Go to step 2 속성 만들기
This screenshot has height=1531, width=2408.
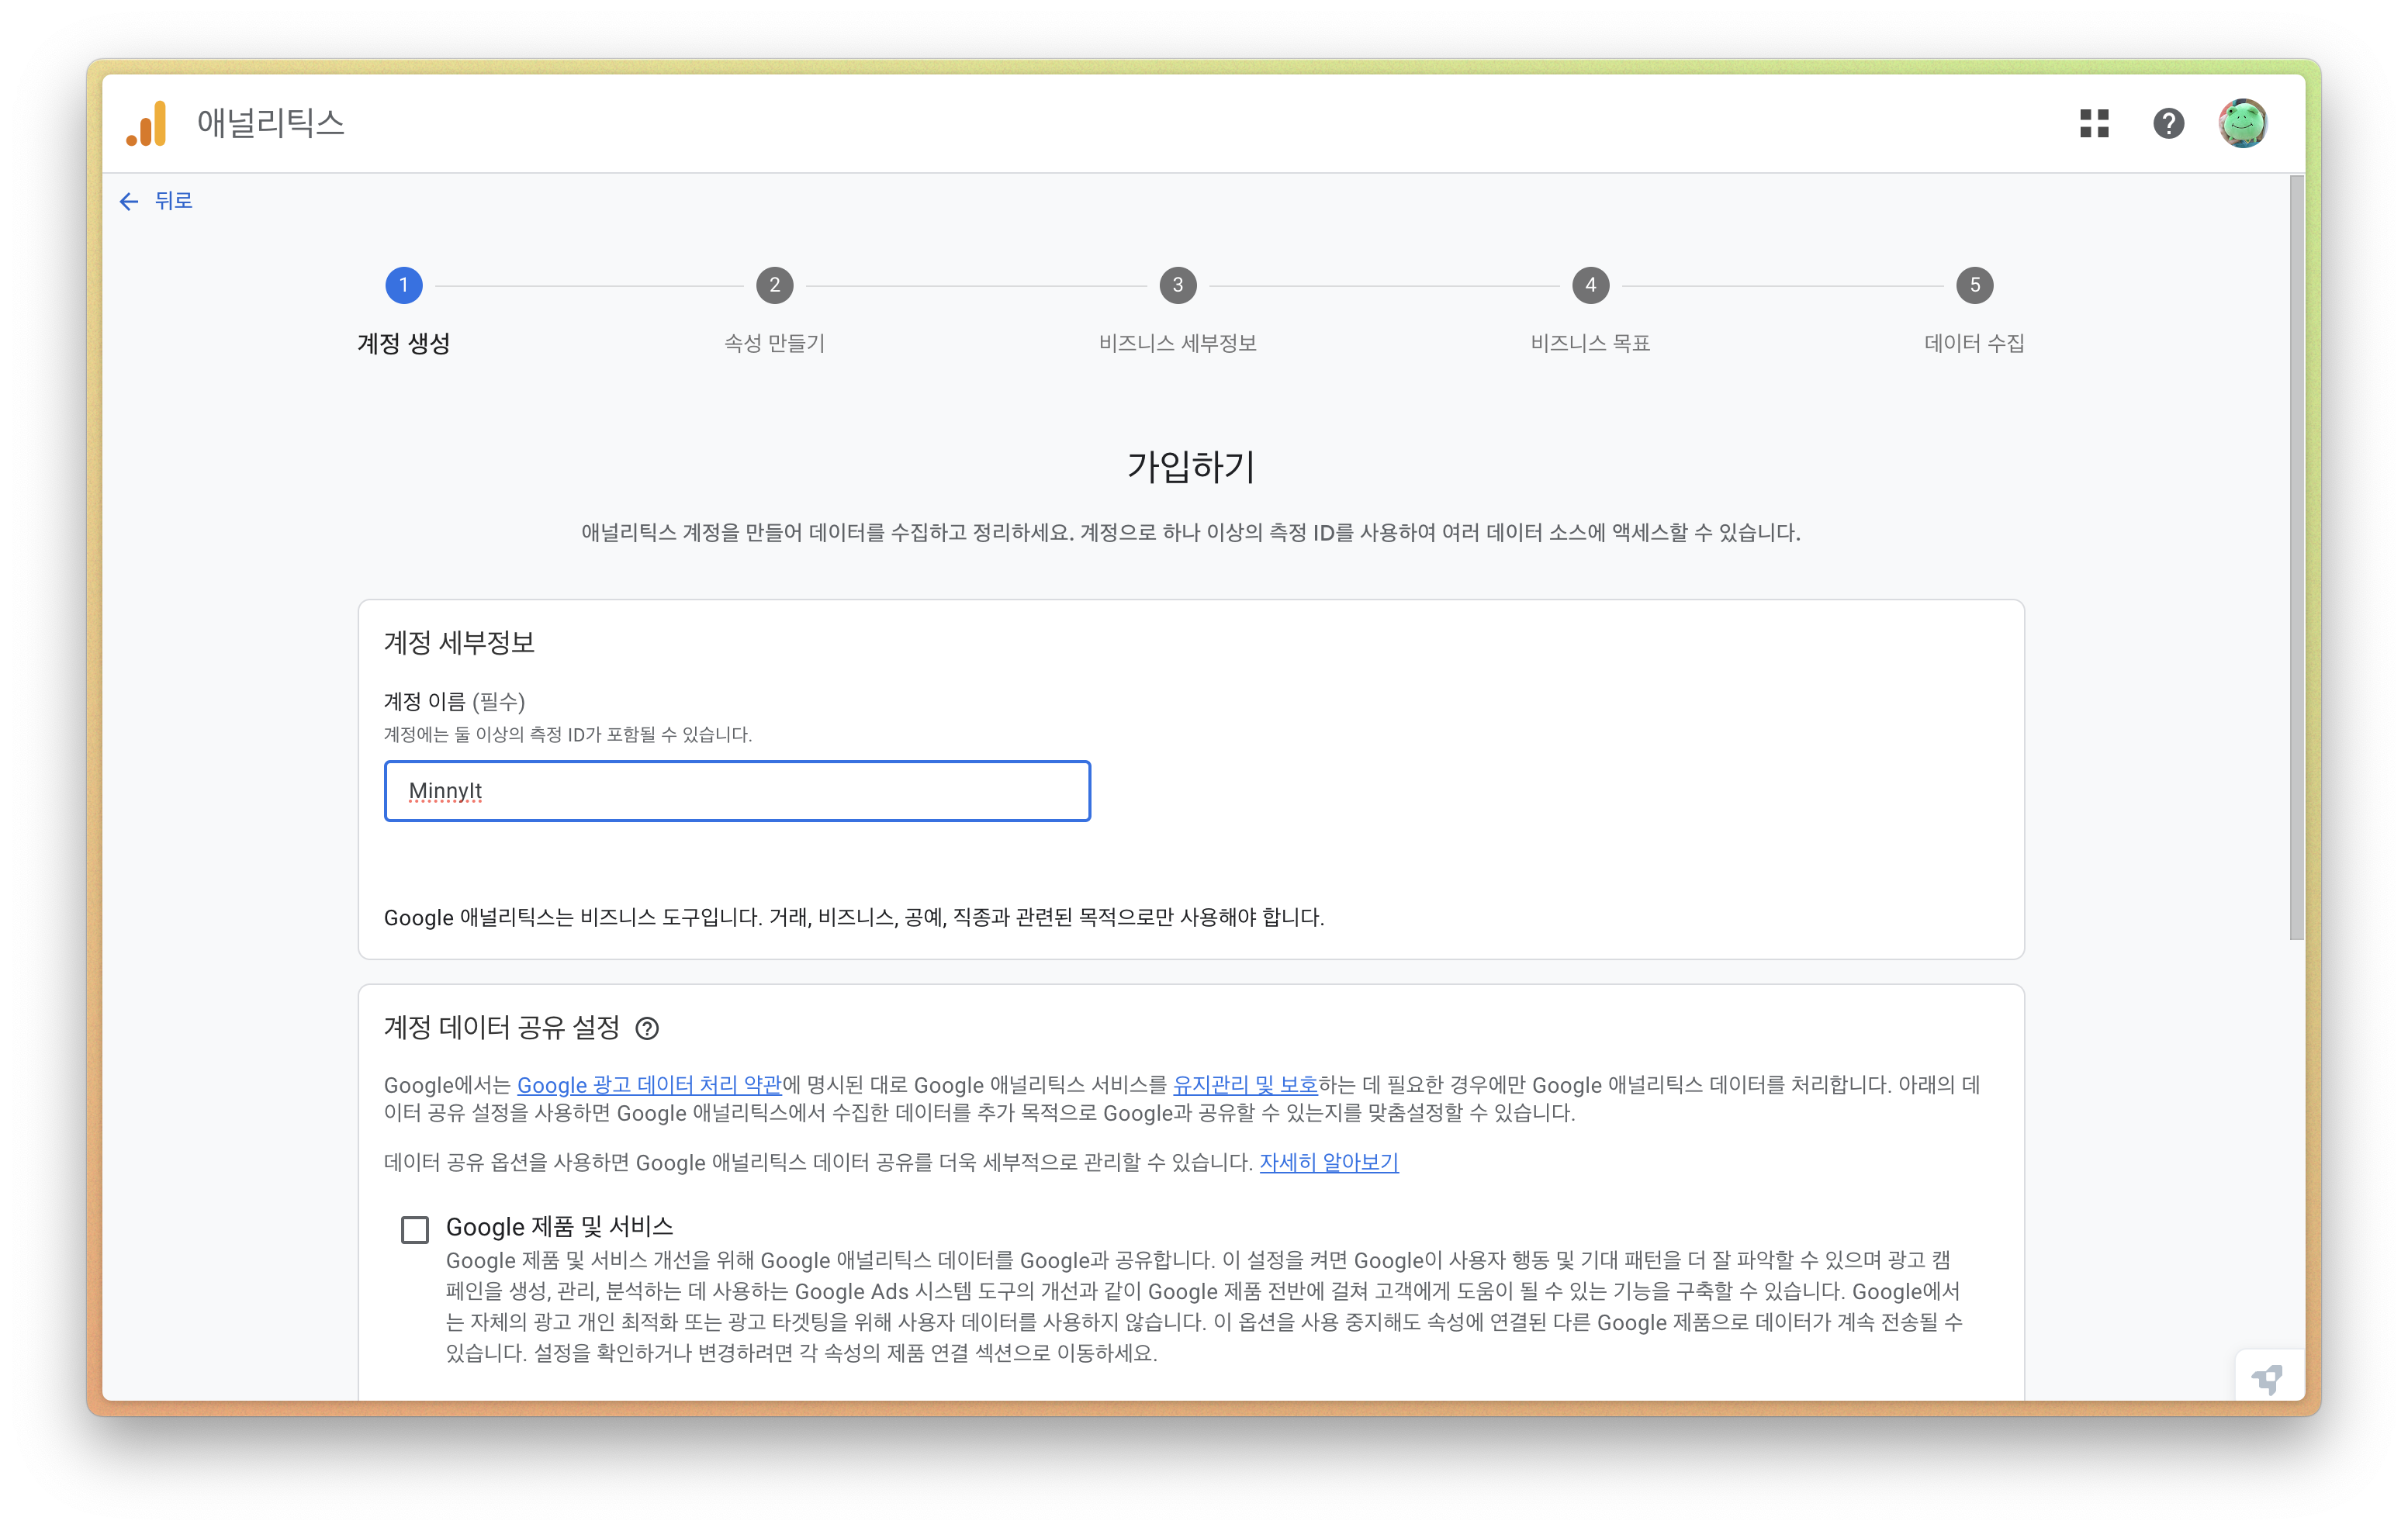click(x=774, y=285)
